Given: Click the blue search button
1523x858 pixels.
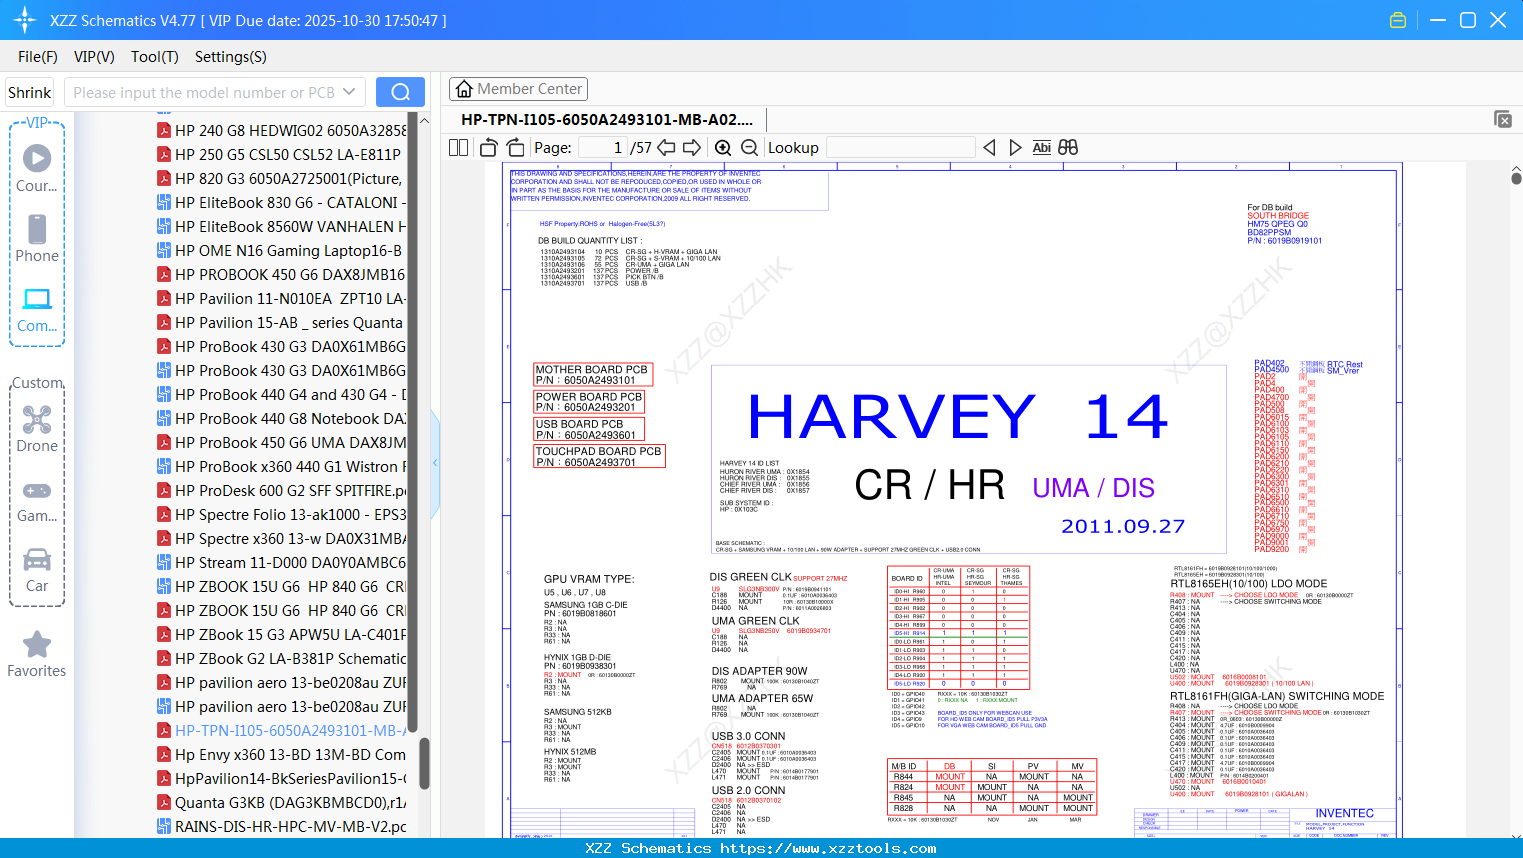Looking at the screenshot, I should coord(400,92).
